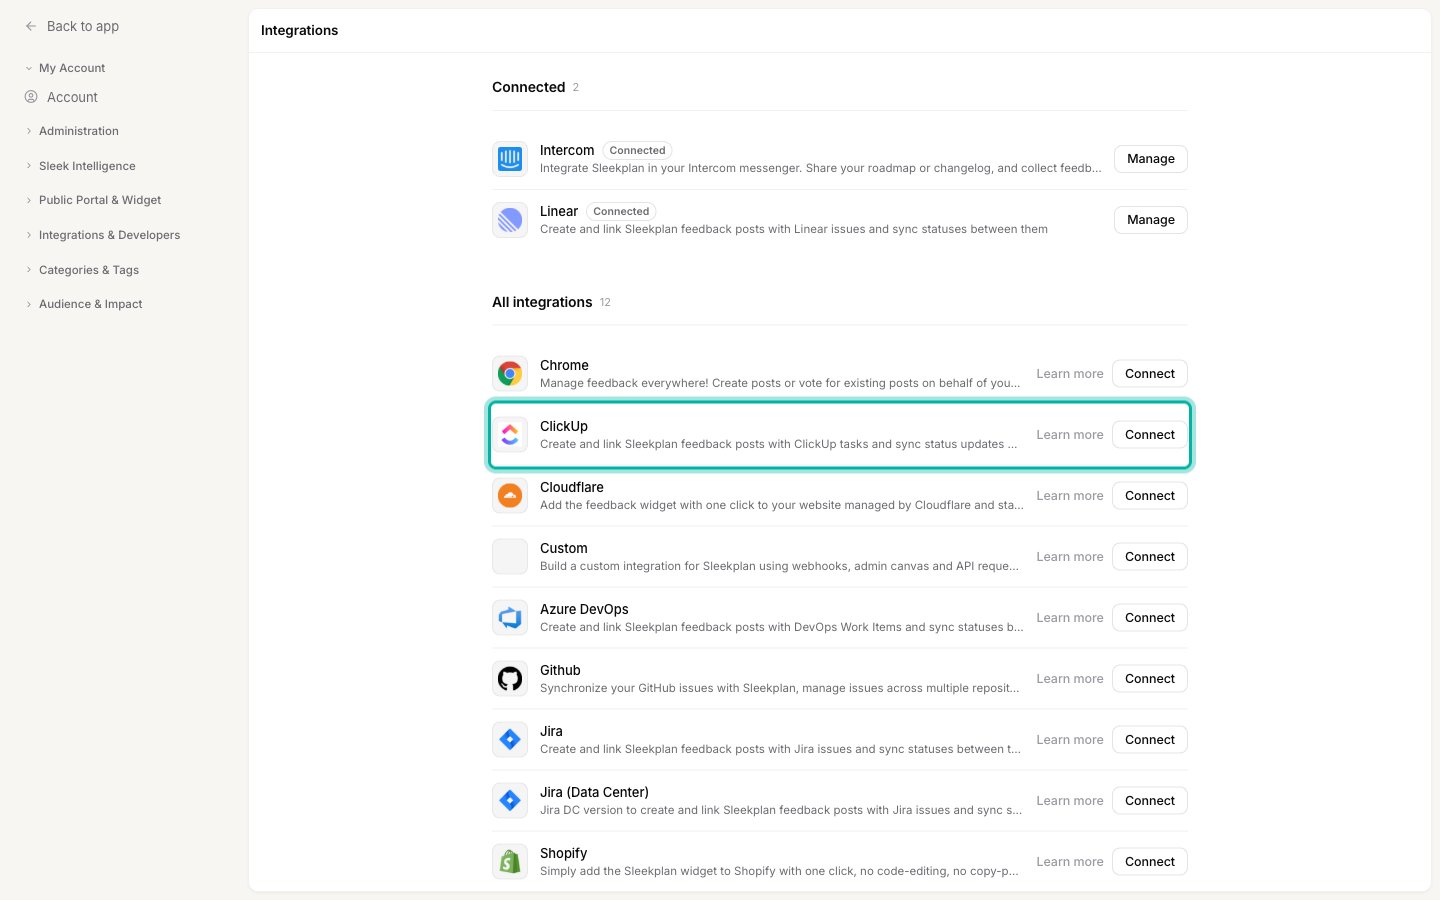
Task: Open the Account page in the sidebar
Action: [x=72, y=97]
